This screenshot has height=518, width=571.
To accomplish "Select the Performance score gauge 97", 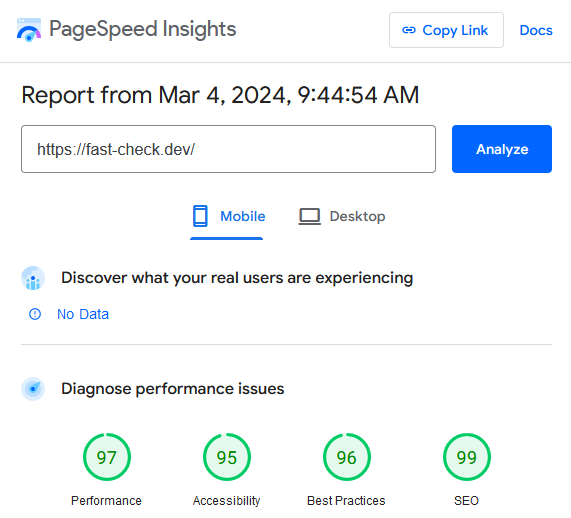I will point(107,457).
